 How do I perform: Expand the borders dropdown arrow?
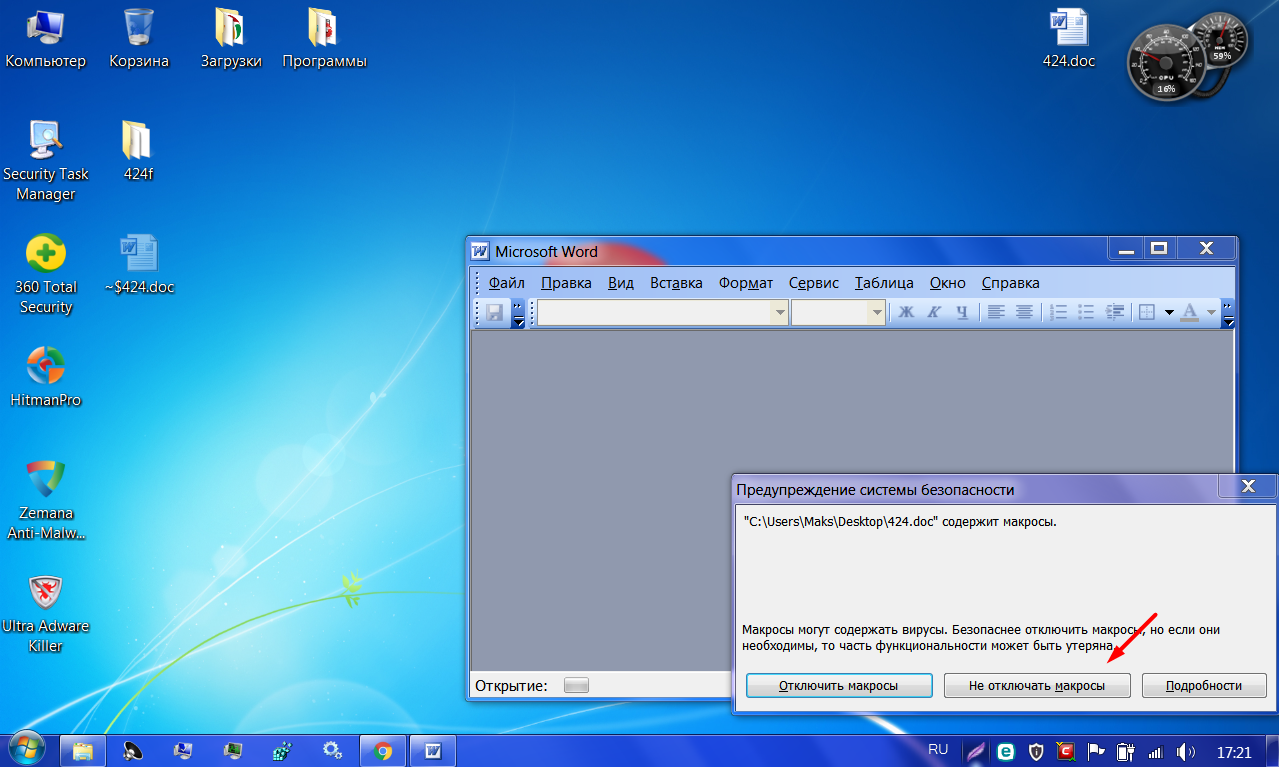(x=1168, y=313)
